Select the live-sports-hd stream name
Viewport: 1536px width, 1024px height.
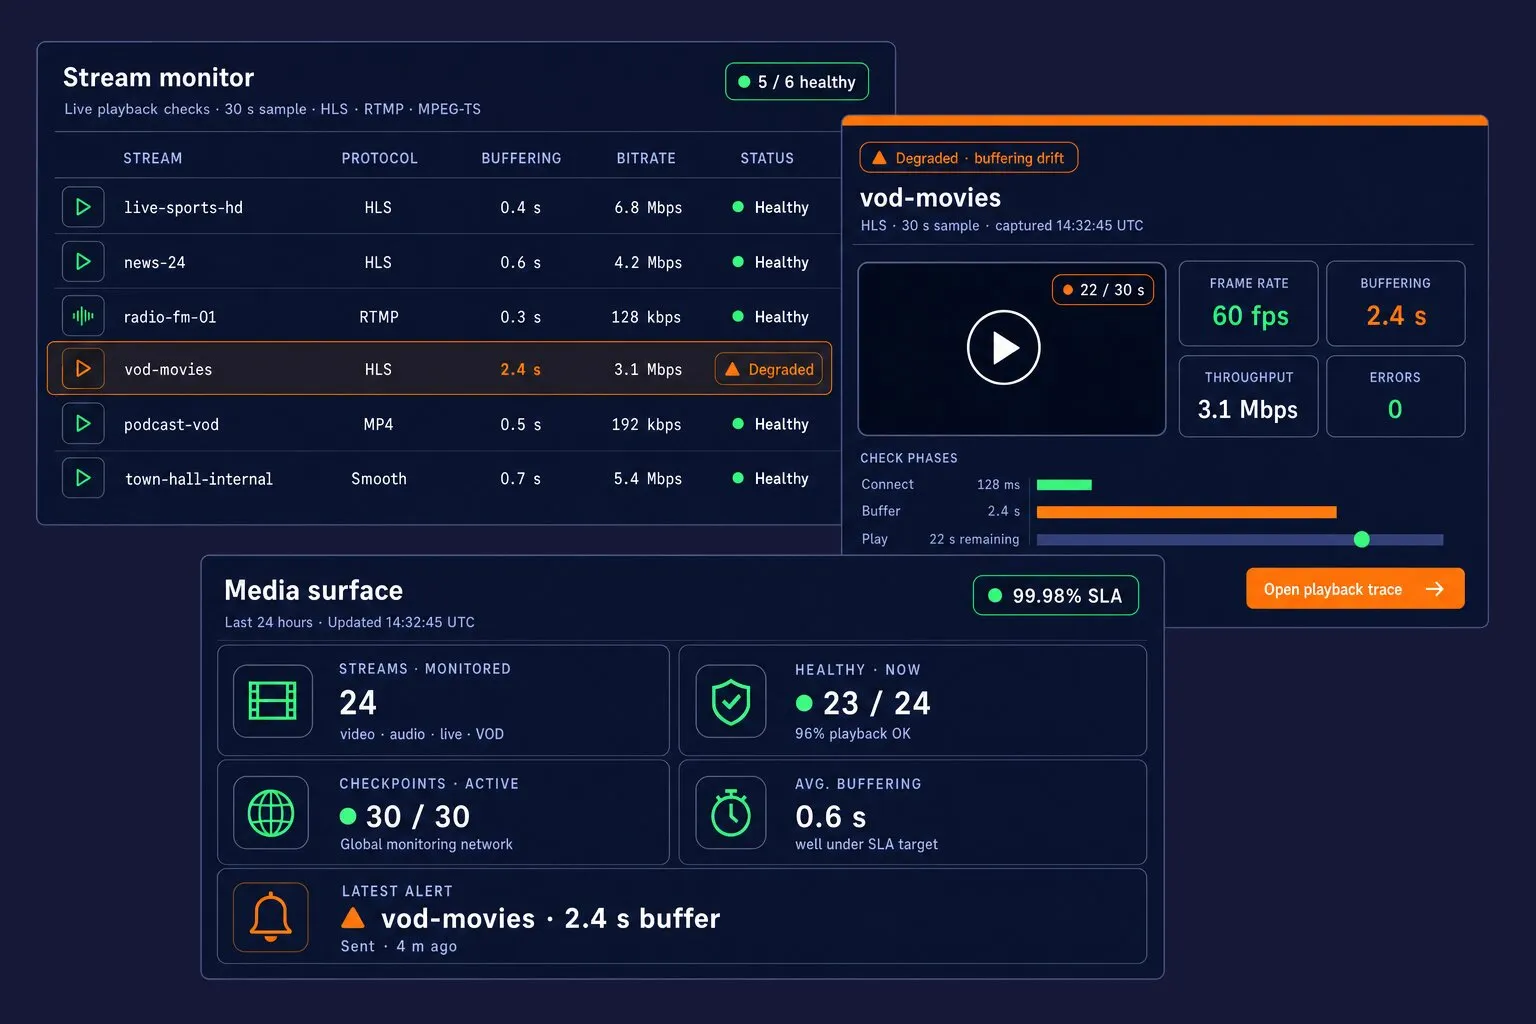pyautogui.click(x=183, y=208)
